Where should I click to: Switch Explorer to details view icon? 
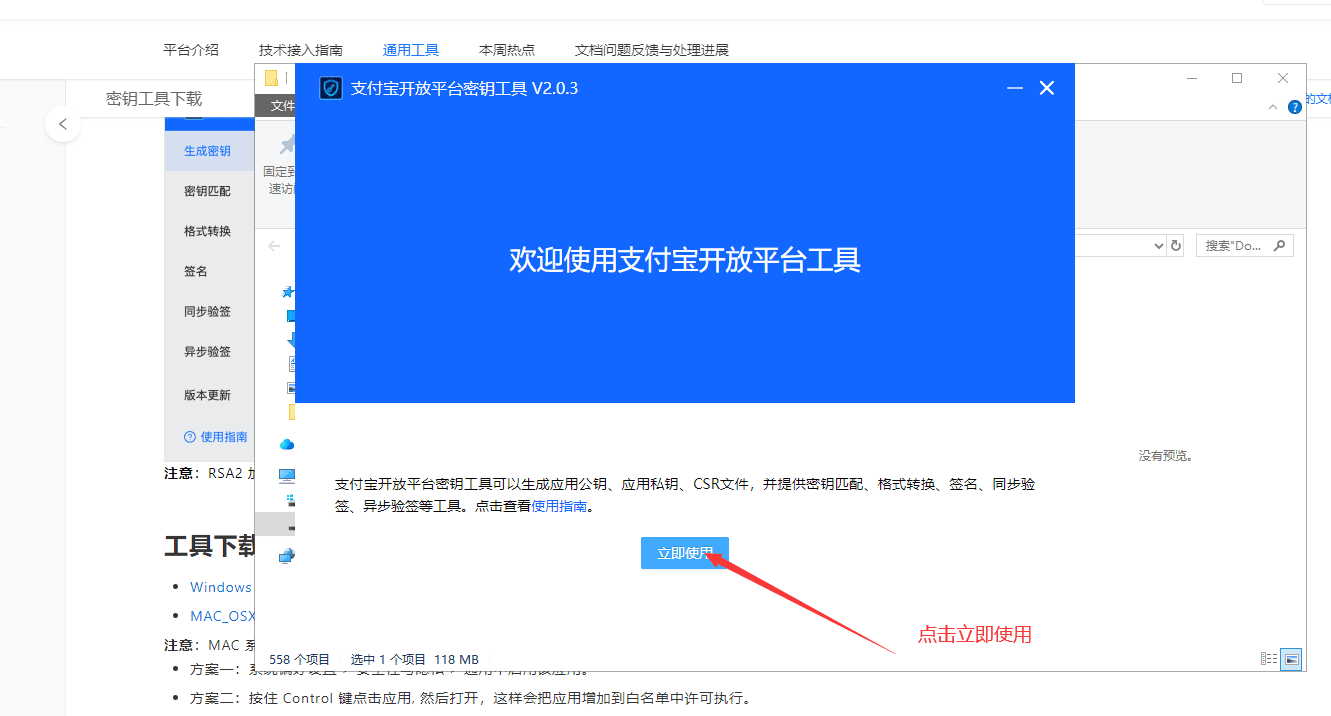[x=1269, y=659]
